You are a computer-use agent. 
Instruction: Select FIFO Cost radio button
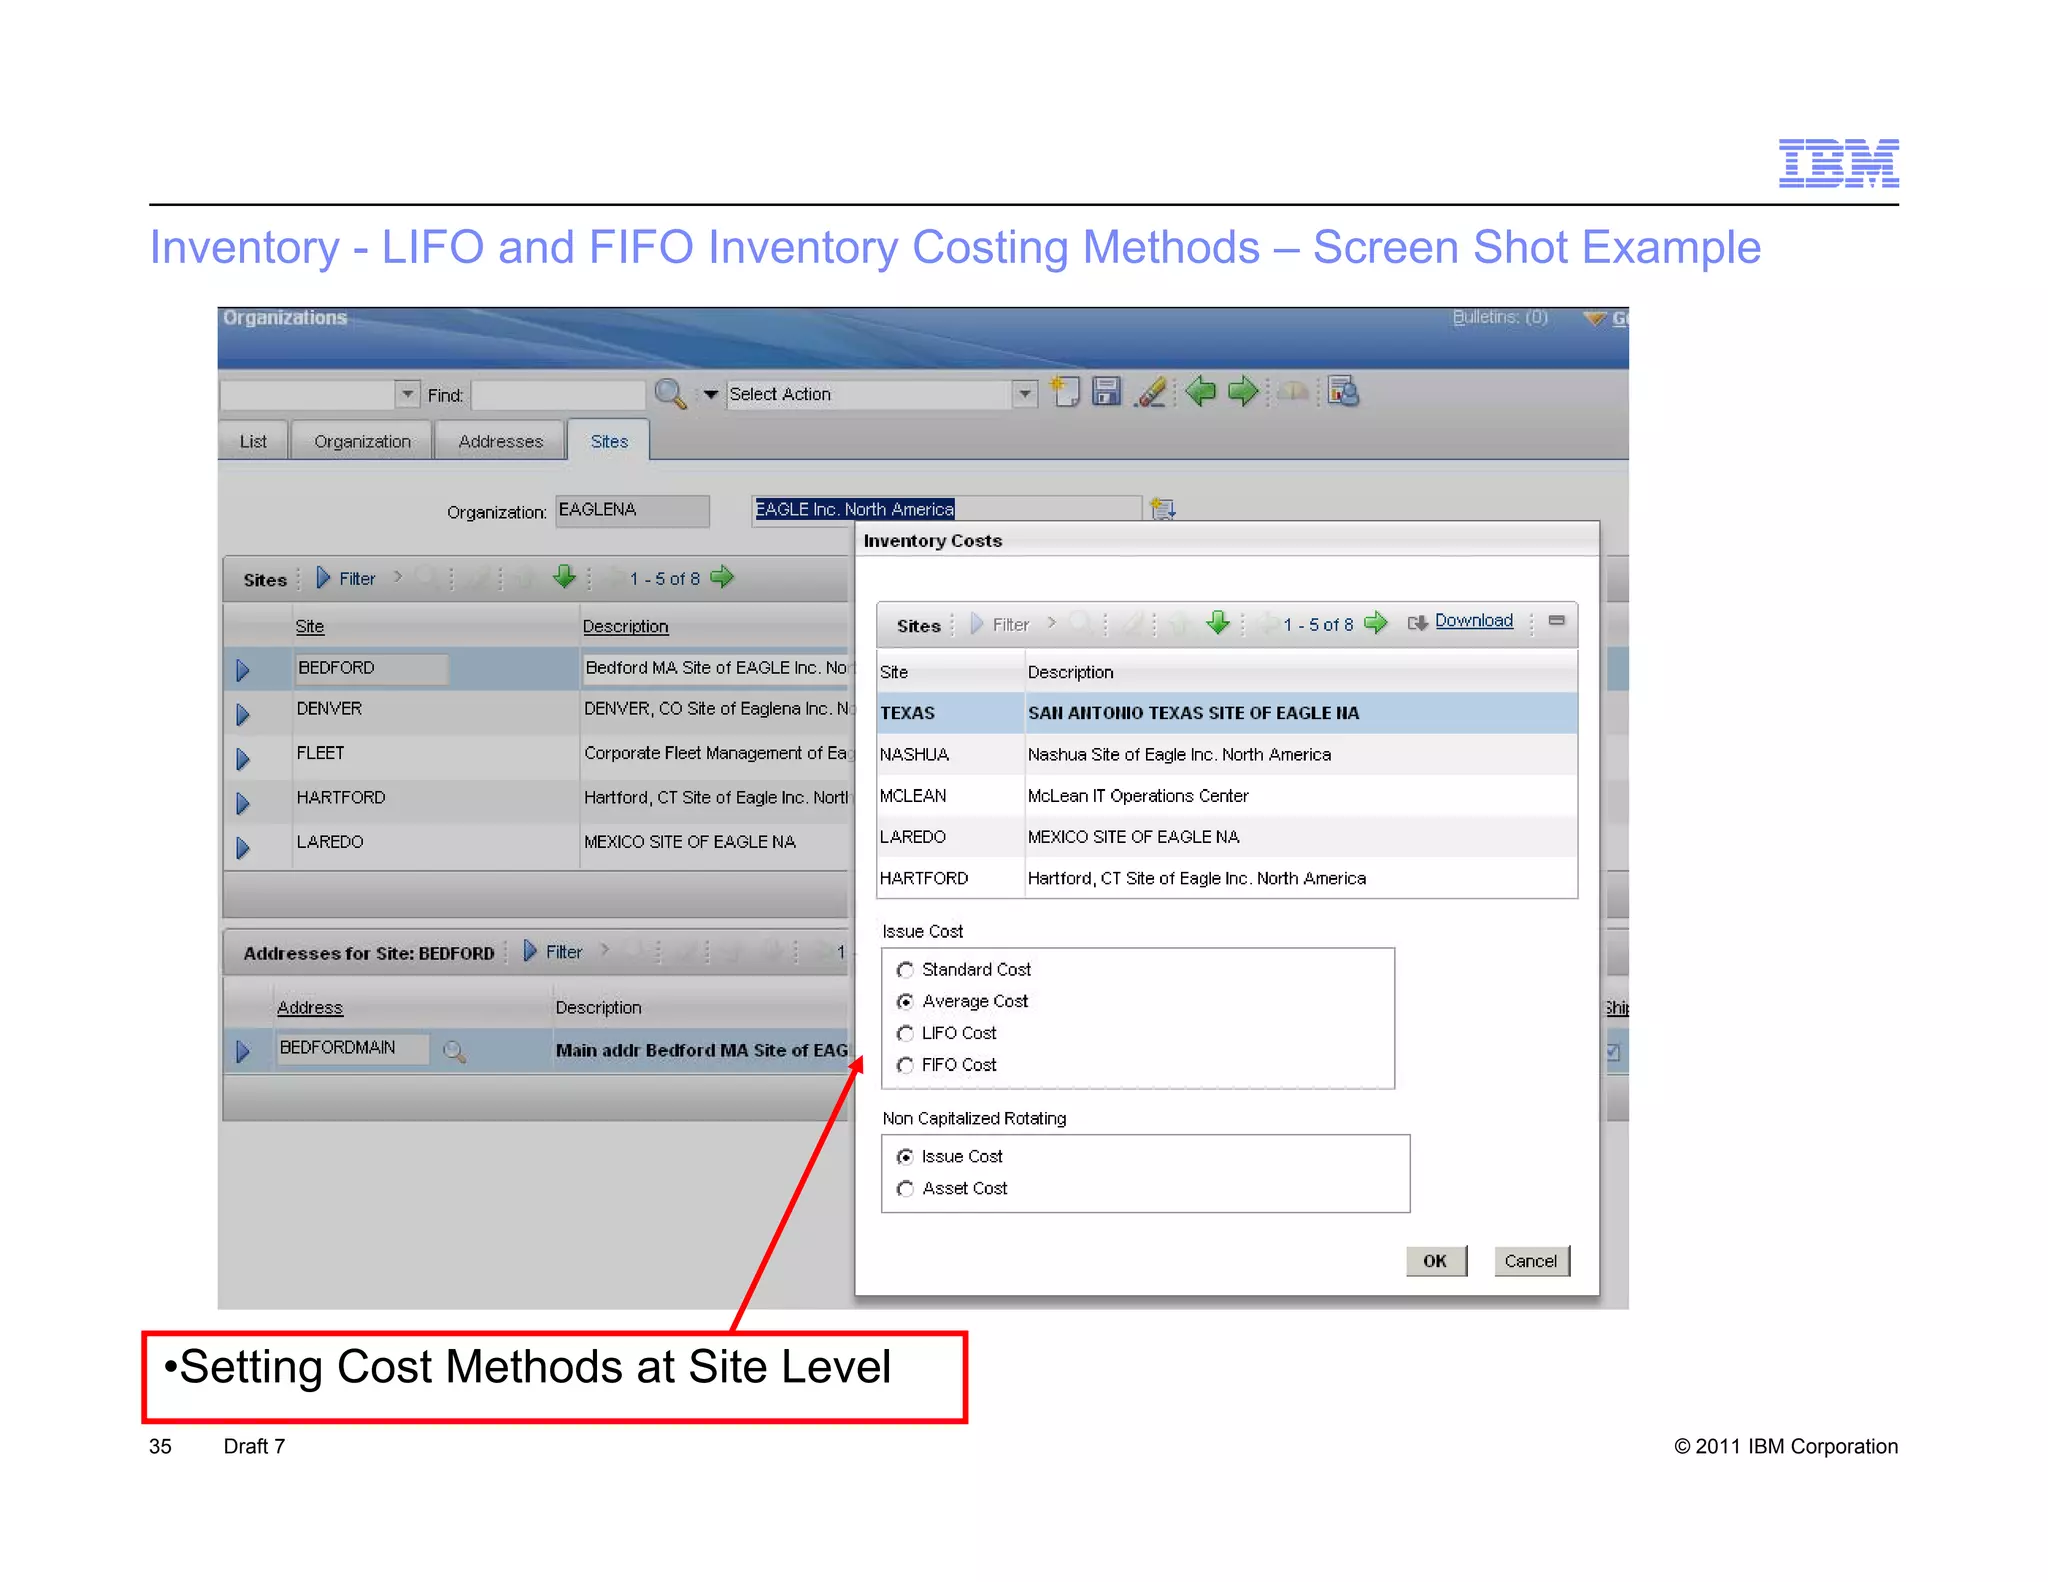click(x=905, y=1066)
